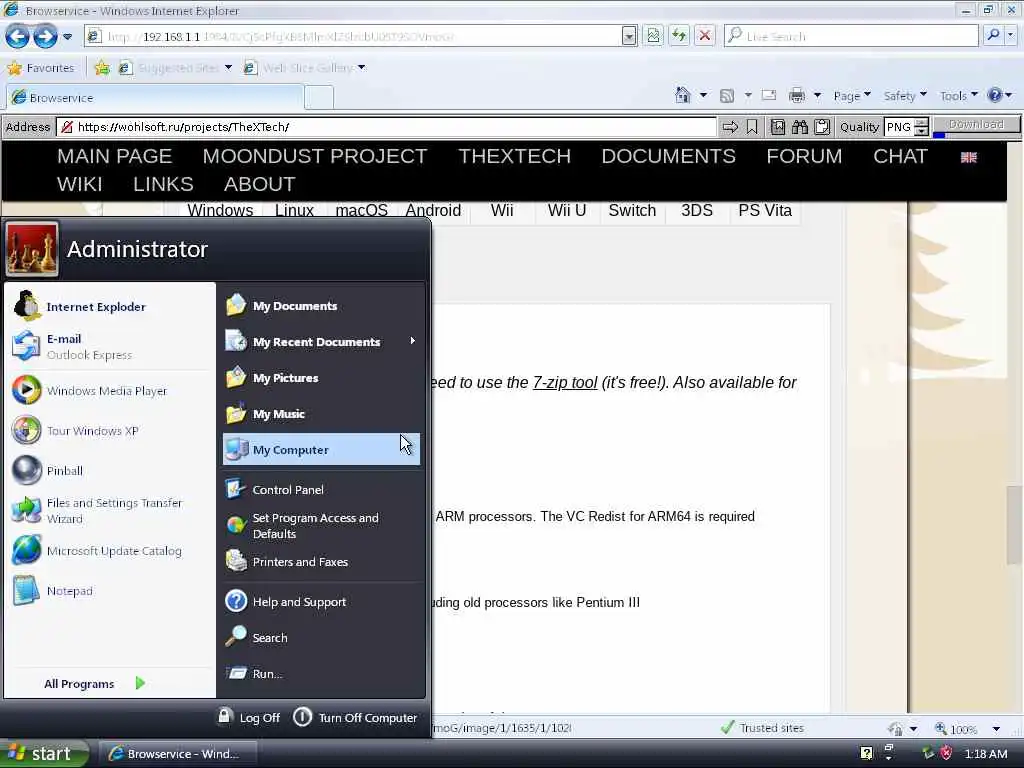Screen dimensions: 1024x768
Task: Click the Home icon in the command bar
Action: pyautogui.click(x=682, y=96)
